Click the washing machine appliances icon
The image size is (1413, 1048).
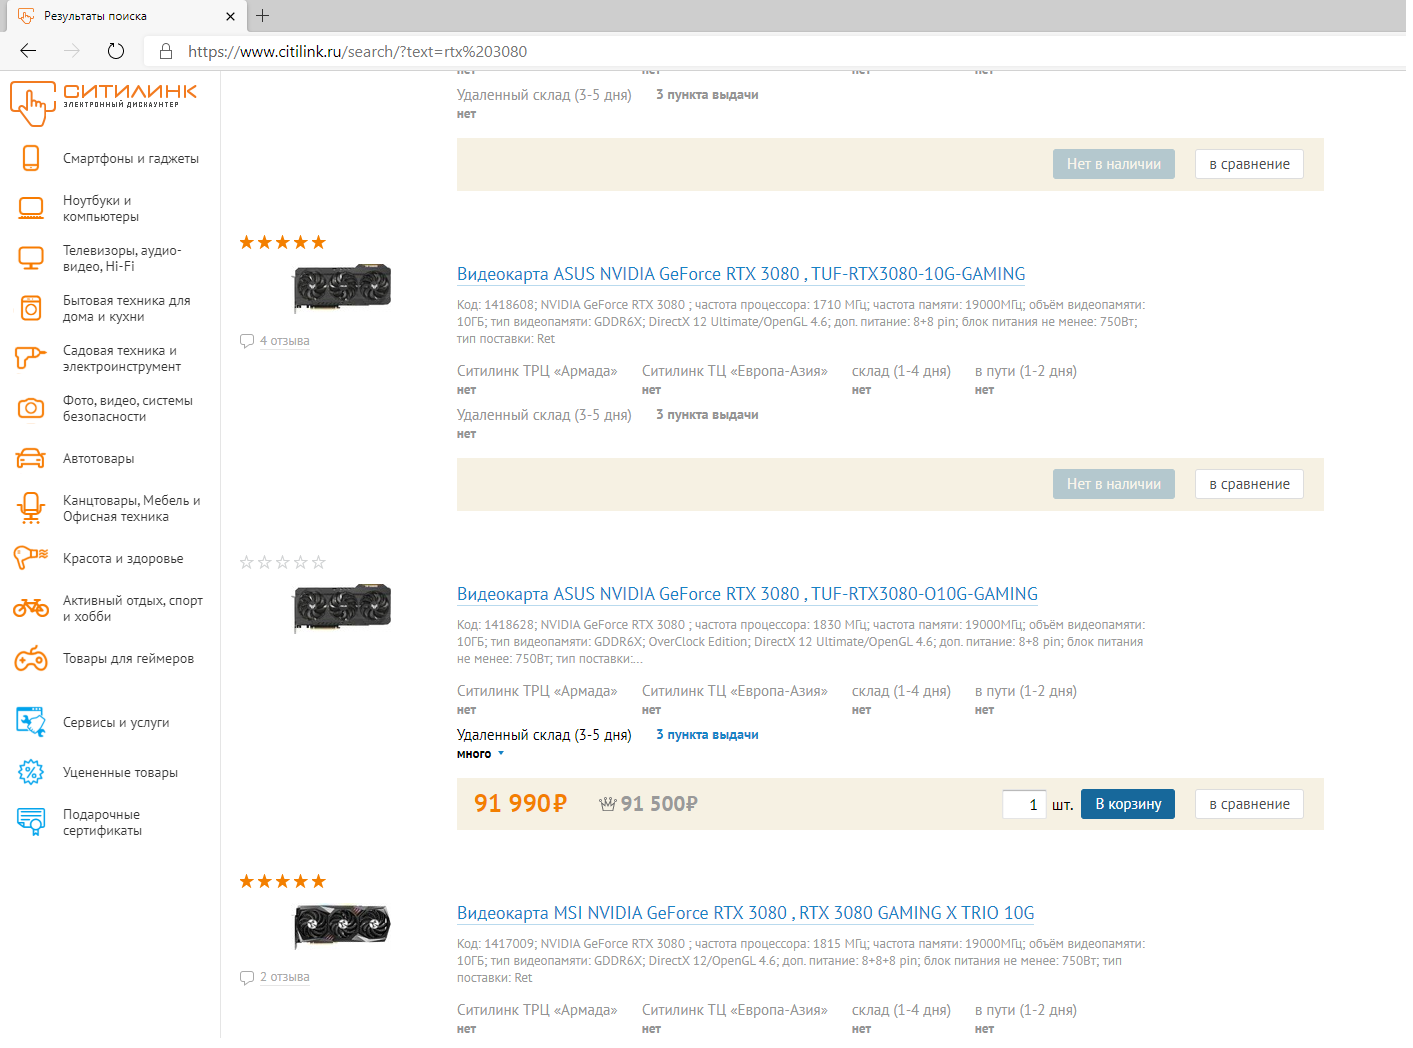(x=31, y=308)
